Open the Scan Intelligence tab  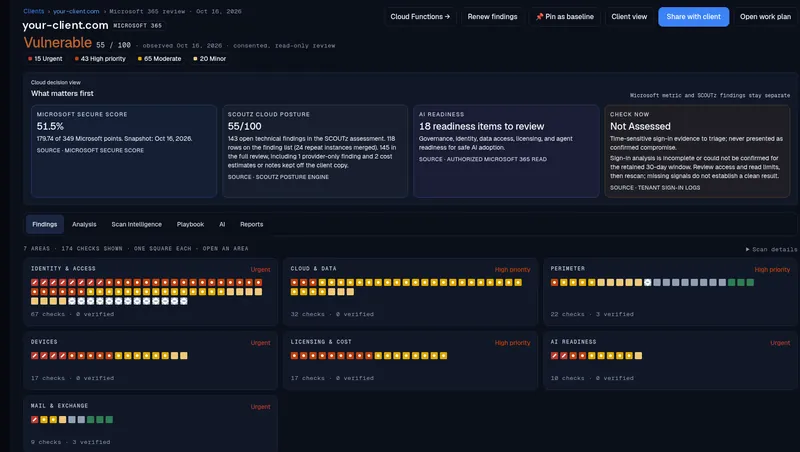(x=137, y=224)
